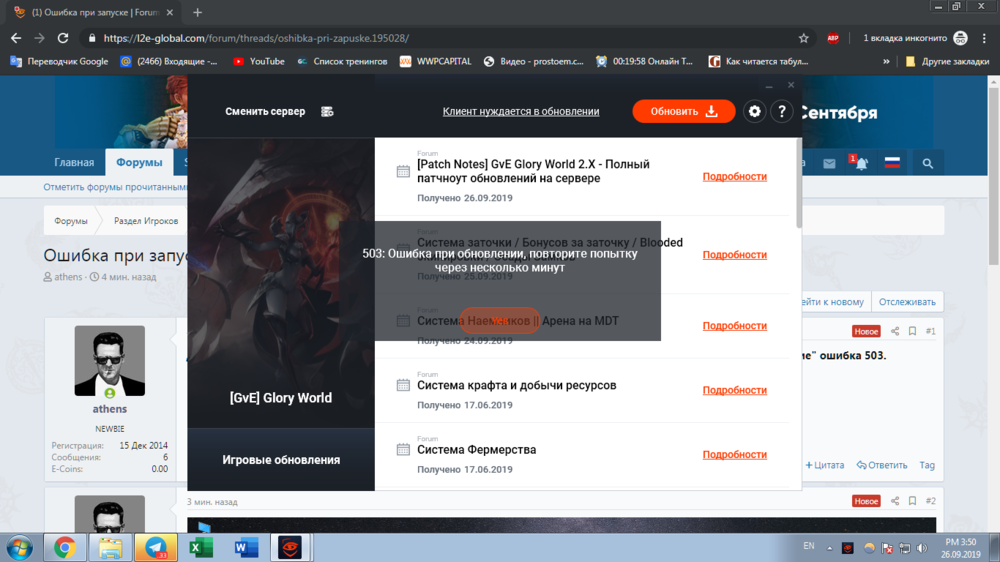Open forum notifications bell icon
1000x562 pixels.
pyautogui.click(x=860, y=163)
